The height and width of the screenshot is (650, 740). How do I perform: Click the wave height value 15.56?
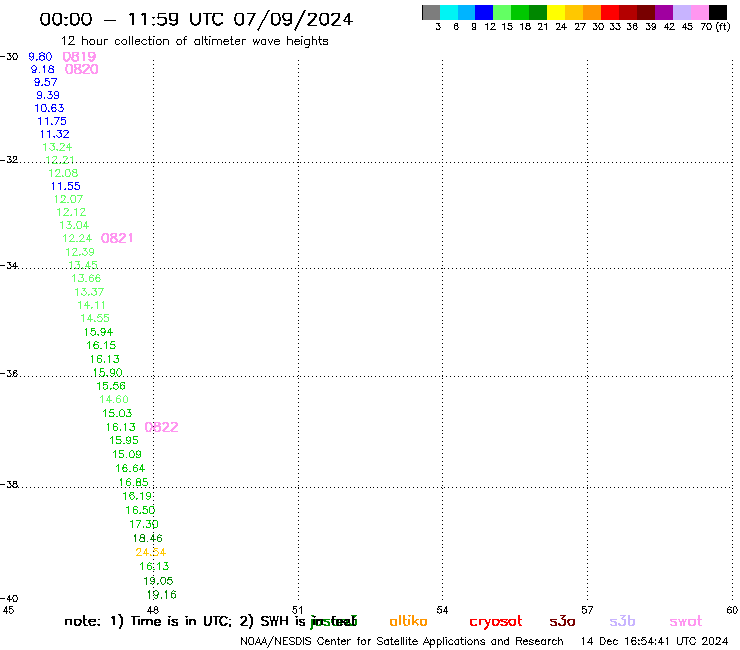pyautogui.click(x=111, y=386)
